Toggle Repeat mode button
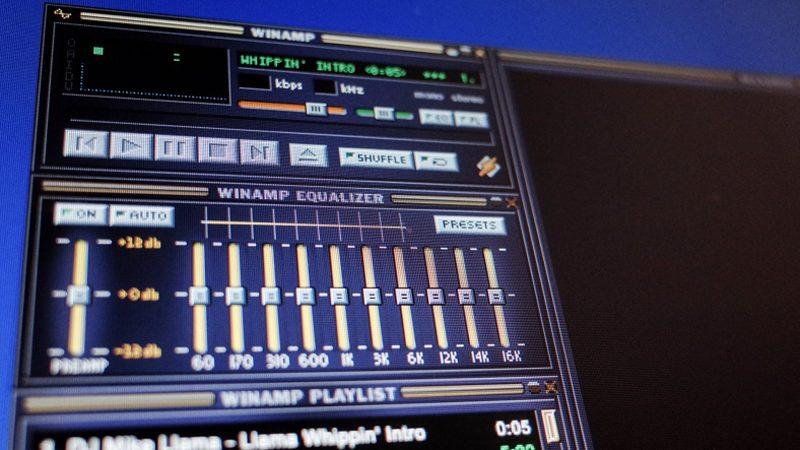This screenshot has height=450, width=800. click(436, 162)
